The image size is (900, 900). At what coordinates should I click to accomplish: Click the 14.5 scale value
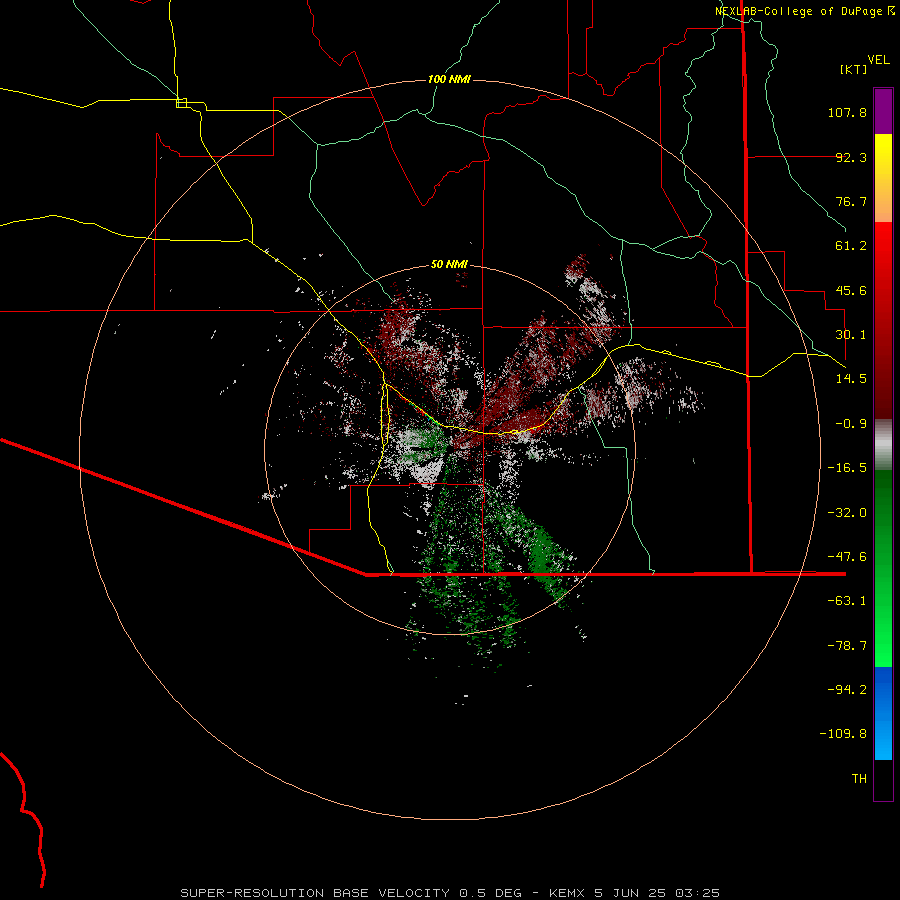851,379
